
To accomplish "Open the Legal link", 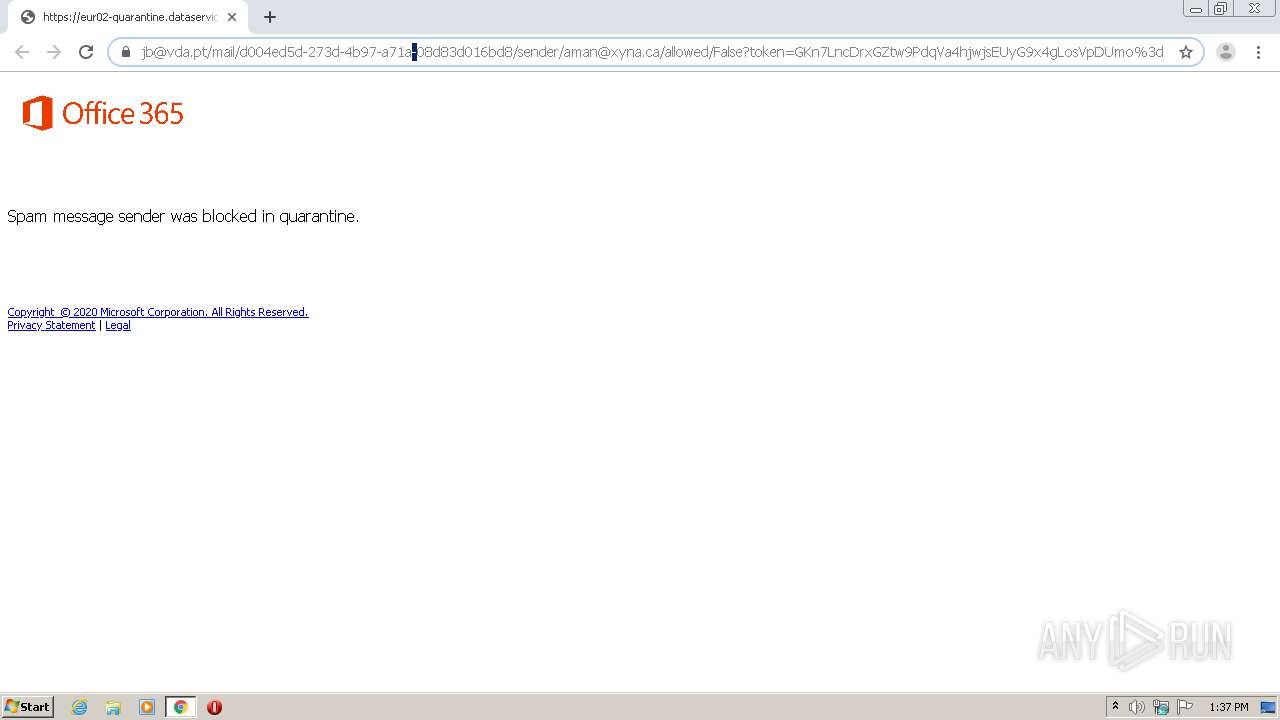I will point(118,325).
